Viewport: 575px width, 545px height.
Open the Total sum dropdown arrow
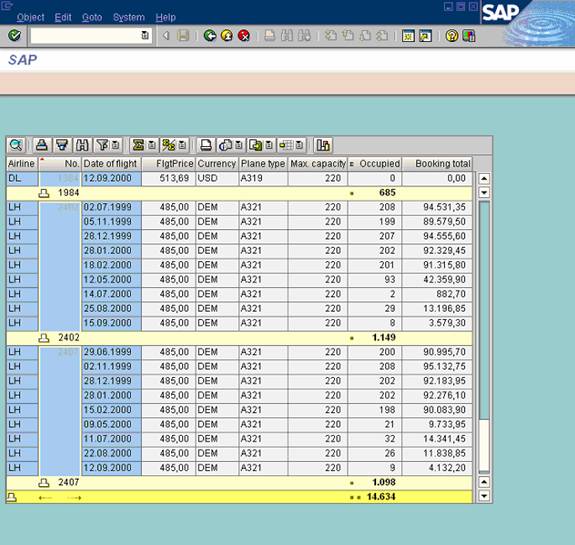151,145
